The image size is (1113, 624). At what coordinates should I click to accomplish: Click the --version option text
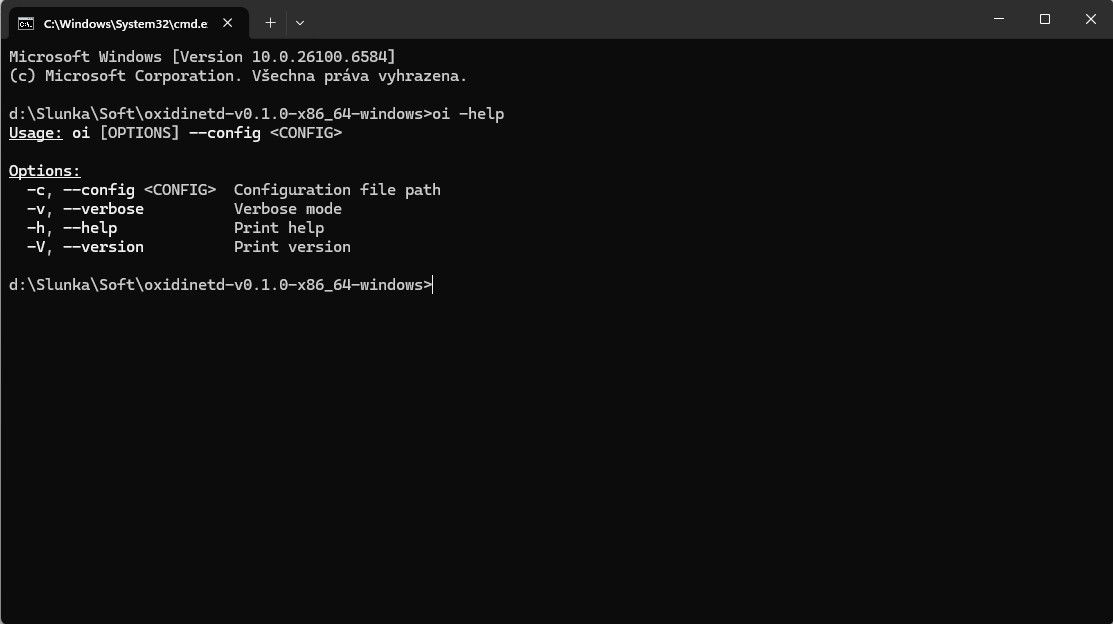(x=103, y=247)
